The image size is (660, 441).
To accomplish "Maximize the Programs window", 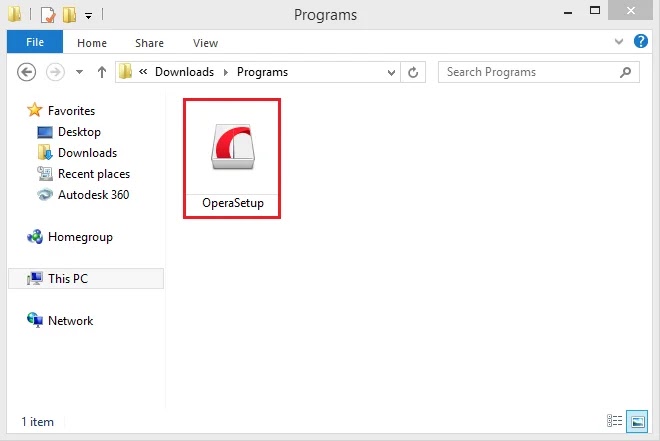I will 595,11.
